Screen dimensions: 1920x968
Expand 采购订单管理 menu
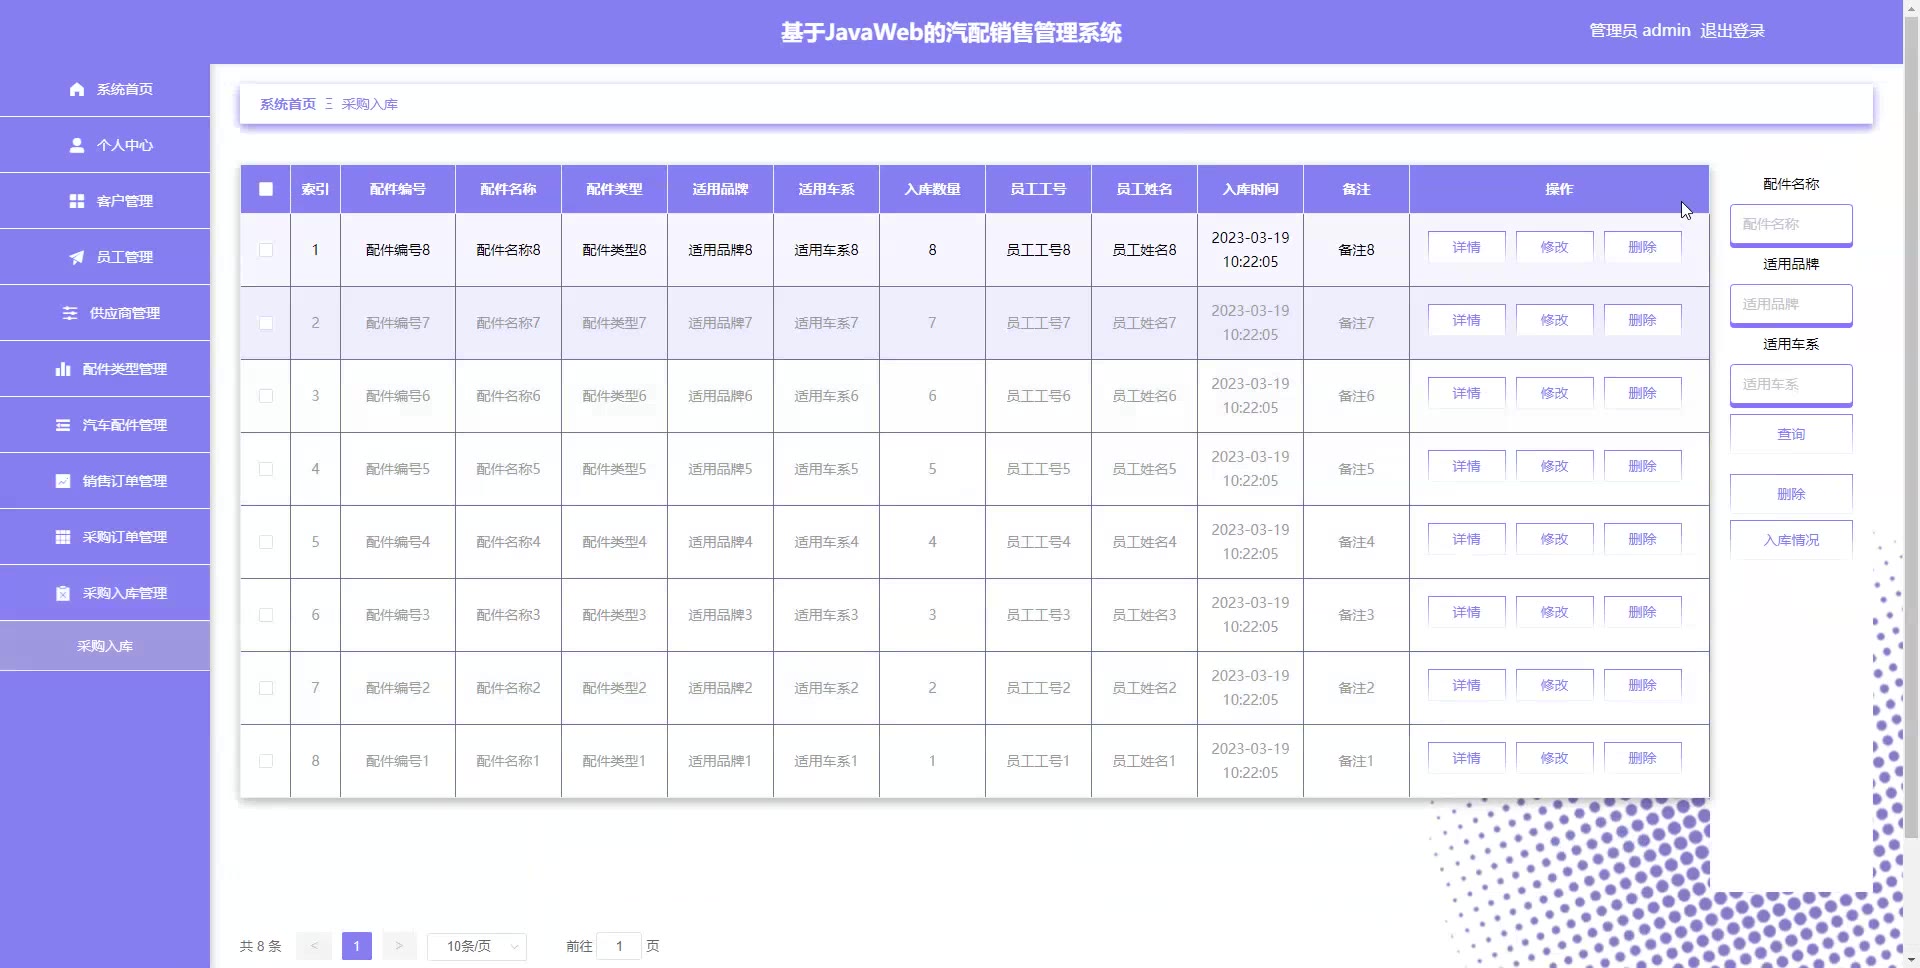(x=105, y=537)
